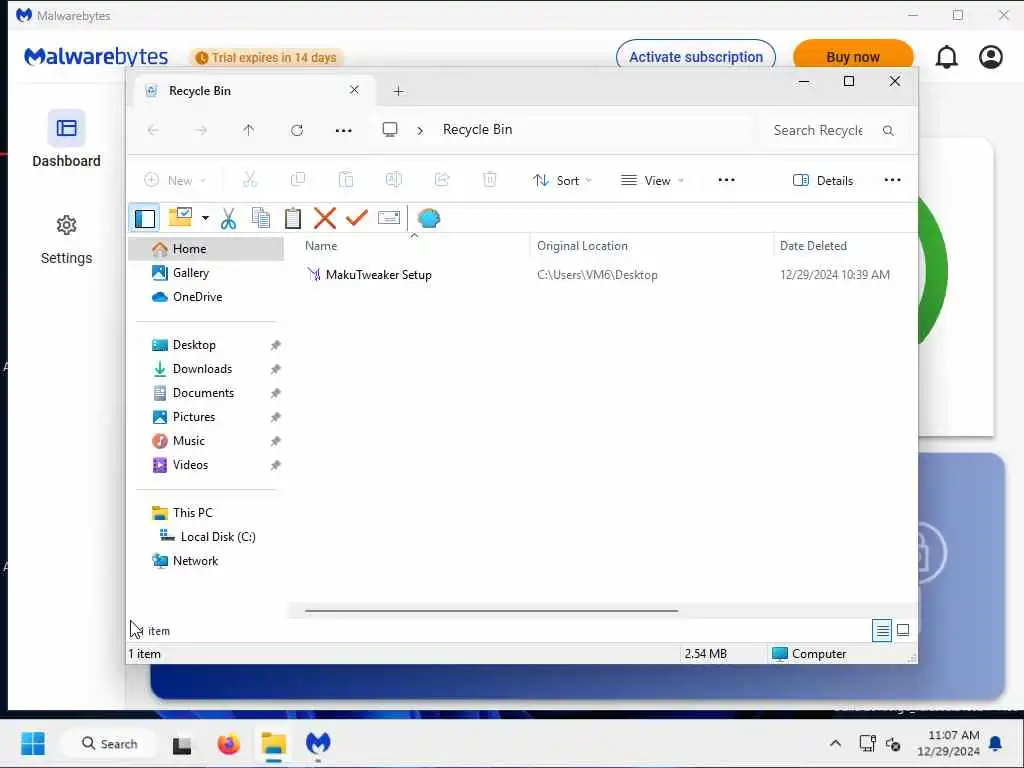The height and width of the screenshot is (768, 1024).
Task: Open the ellipsis menu after Details
Action: 892,180
